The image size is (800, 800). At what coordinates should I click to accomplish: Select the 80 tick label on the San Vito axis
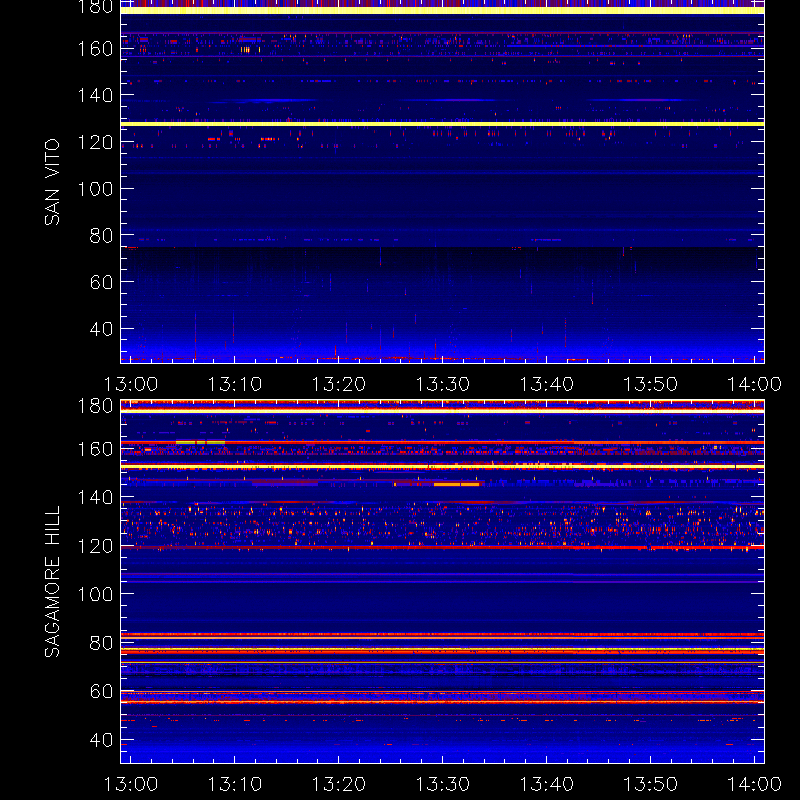click(x=101, y=236)
